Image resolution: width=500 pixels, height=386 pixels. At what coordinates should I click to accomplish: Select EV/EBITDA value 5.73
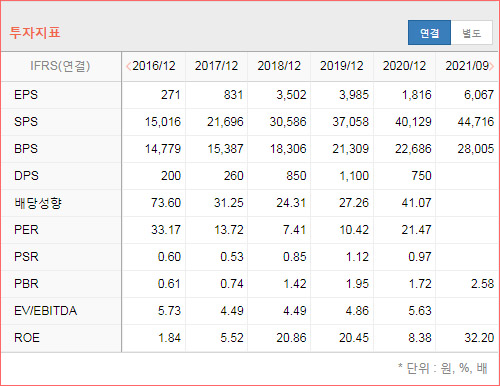(169, 311)
